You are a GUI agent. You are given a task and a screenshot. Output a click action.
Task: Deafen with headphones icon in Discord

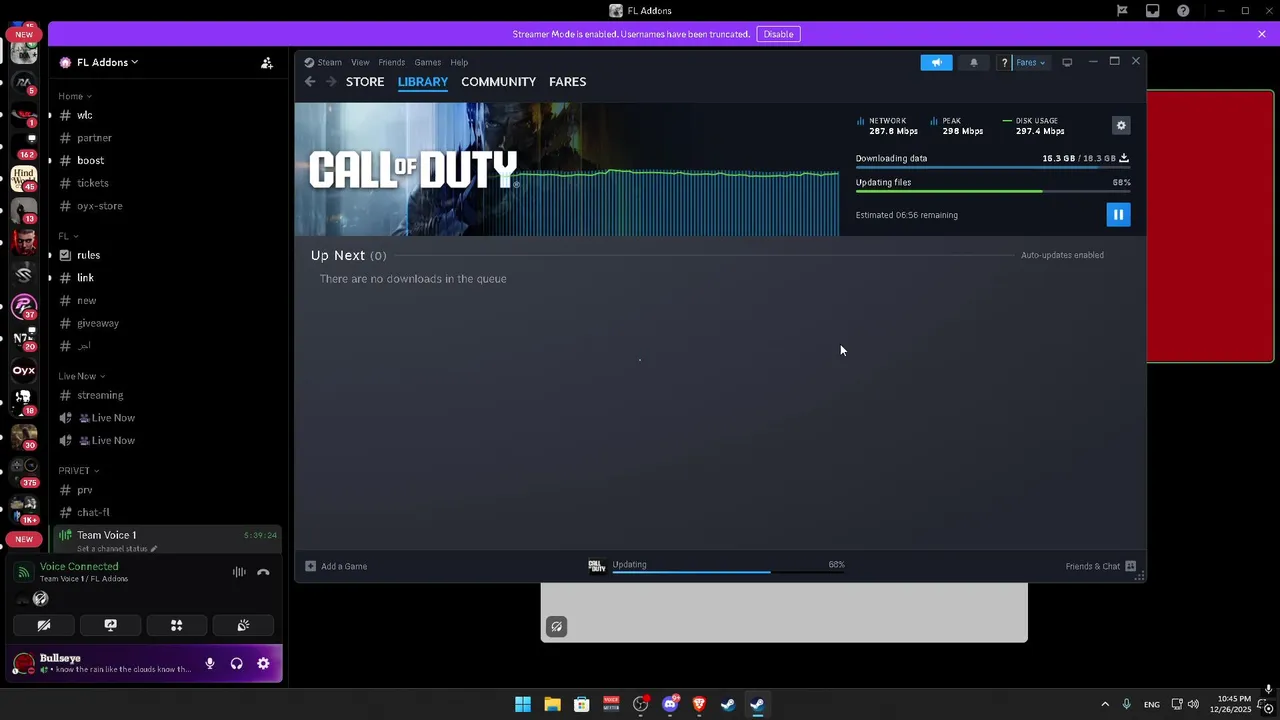pyautogui.click(x=236, y=663)
